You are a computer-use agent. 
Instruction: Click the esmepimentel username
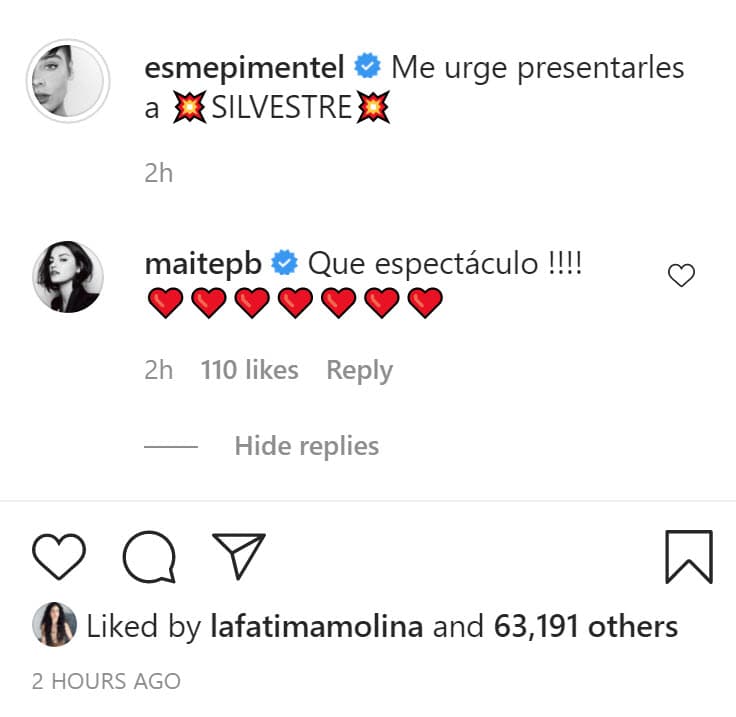click(245, 68)
